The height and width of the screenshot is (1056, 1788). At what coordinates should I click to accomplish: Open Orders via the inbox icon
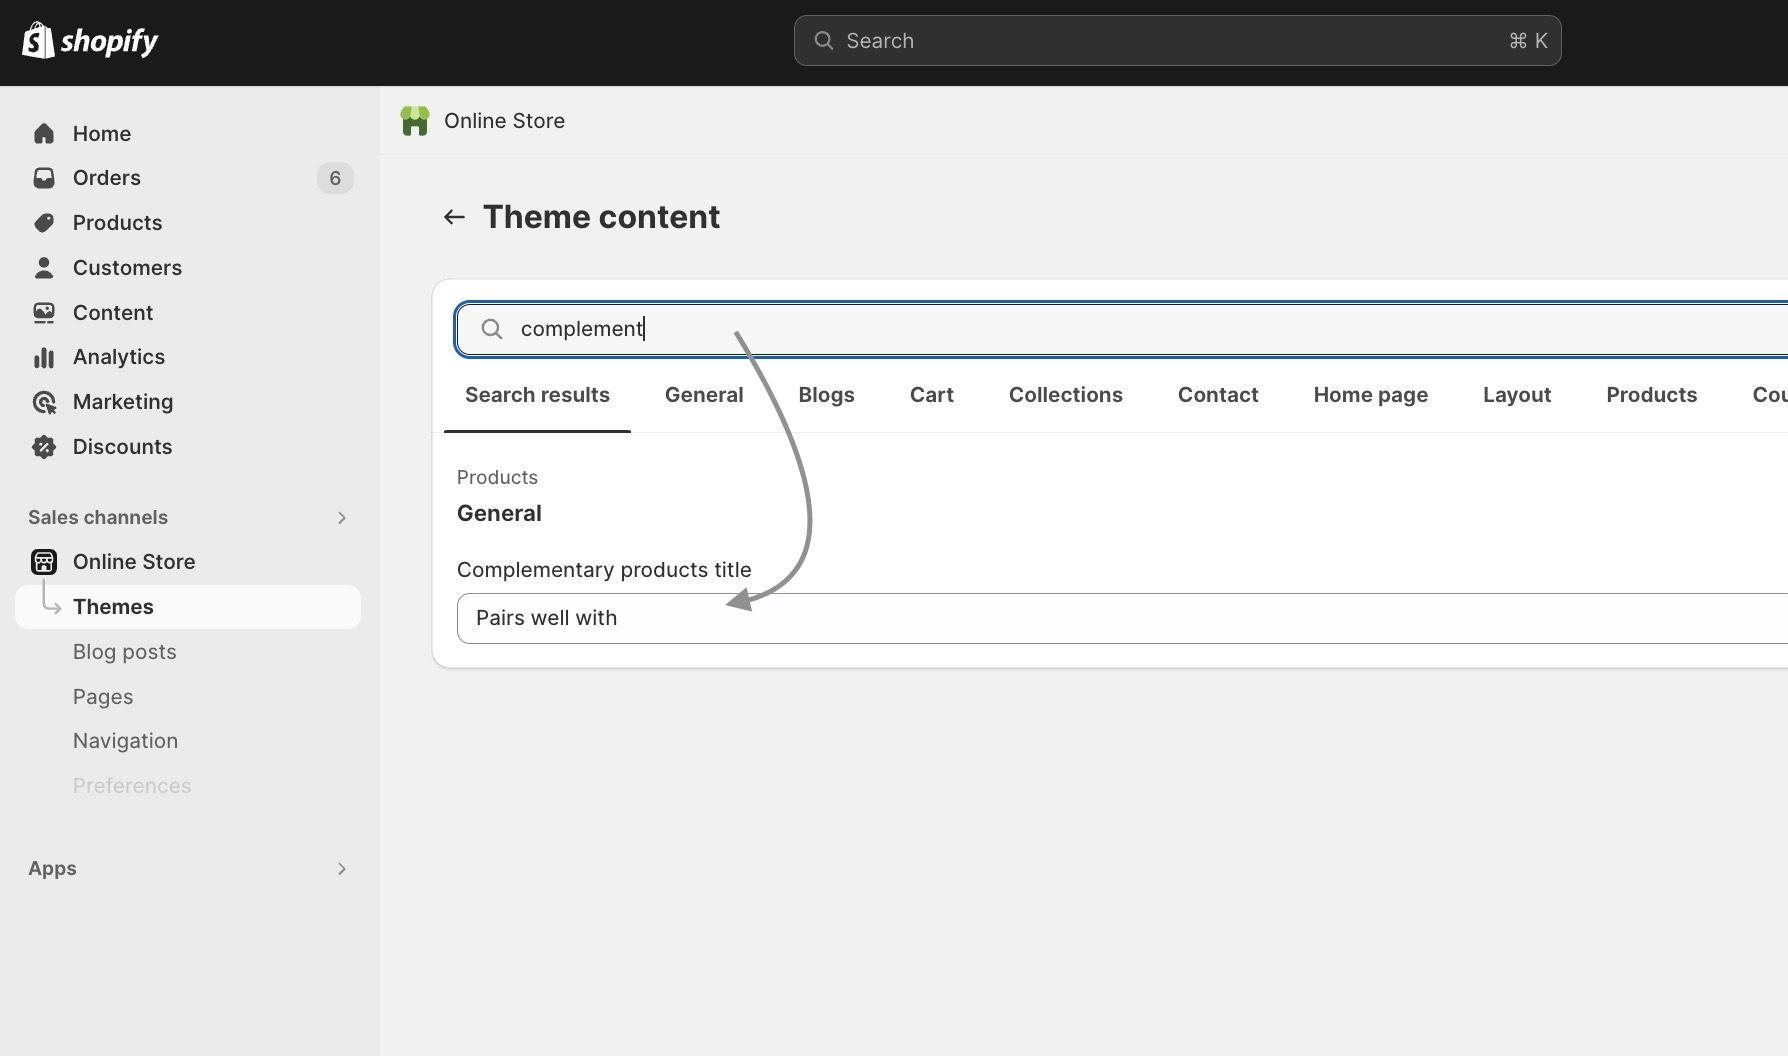click(x=44, y=178)
